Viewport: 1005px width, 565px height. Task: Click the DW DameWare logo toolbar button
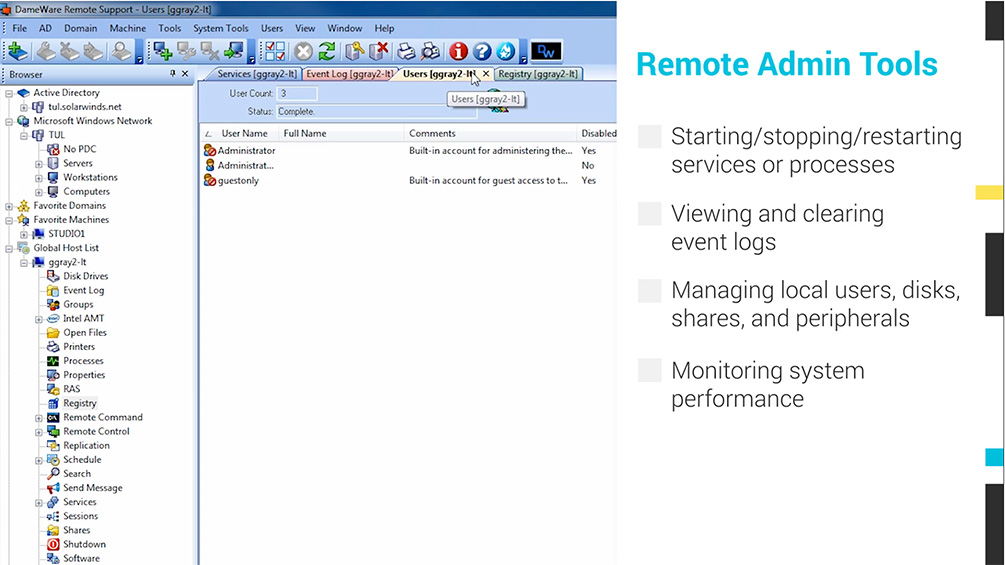[547, 51]
